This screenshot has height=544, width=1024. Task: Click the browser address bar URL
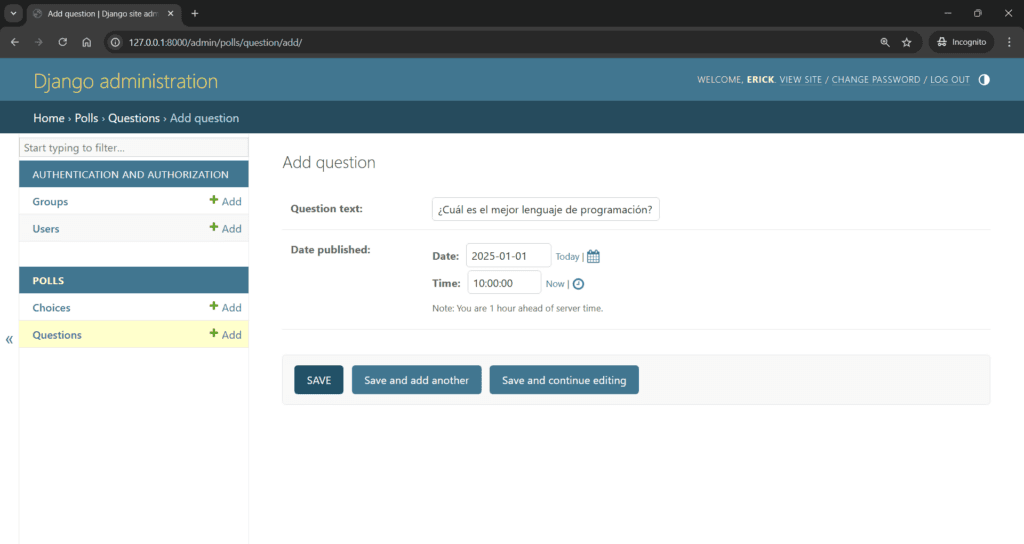tap(215, 42)
